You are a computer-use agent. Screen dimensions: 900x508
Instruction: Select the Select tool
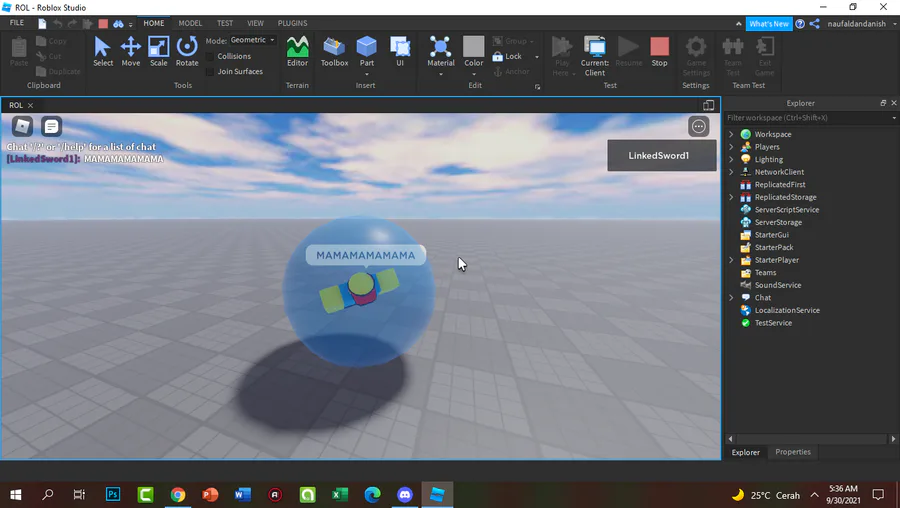pyautogui.click(x=103, y=52)
